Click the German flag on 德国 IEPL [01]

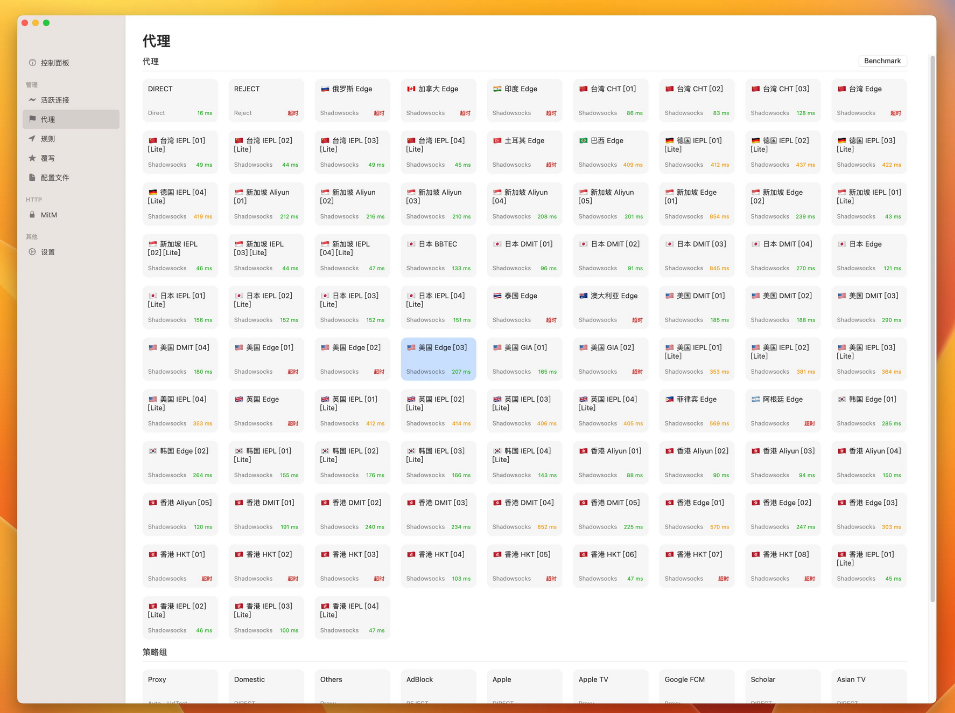coord(669,141)
